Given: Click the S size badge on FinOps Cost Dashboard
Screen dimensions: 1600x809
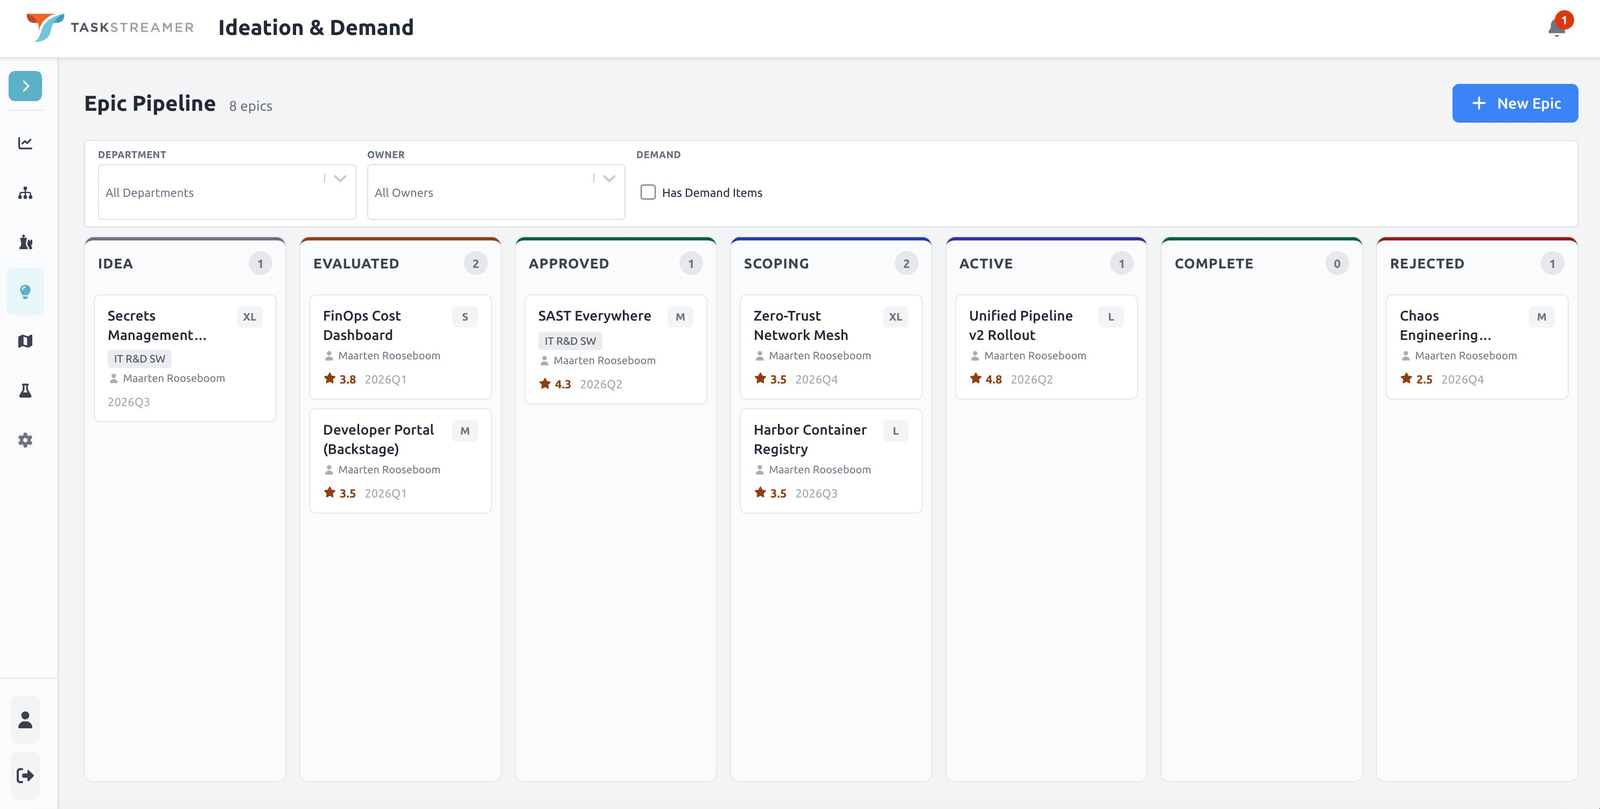Looking at the screenshot, I should pos(465,317).
